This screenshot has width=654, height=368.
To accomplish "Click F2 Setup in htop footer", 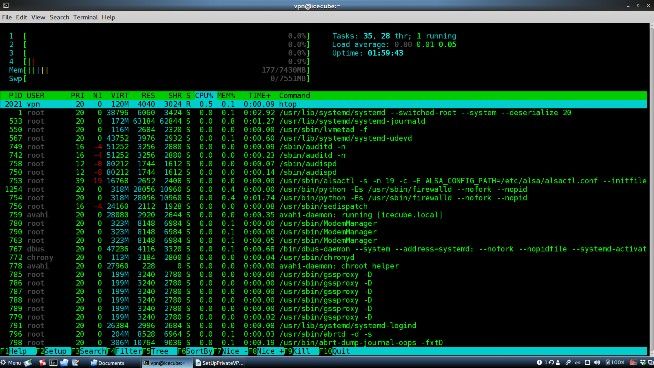I will pyautogui.click(x=53, y=351).
